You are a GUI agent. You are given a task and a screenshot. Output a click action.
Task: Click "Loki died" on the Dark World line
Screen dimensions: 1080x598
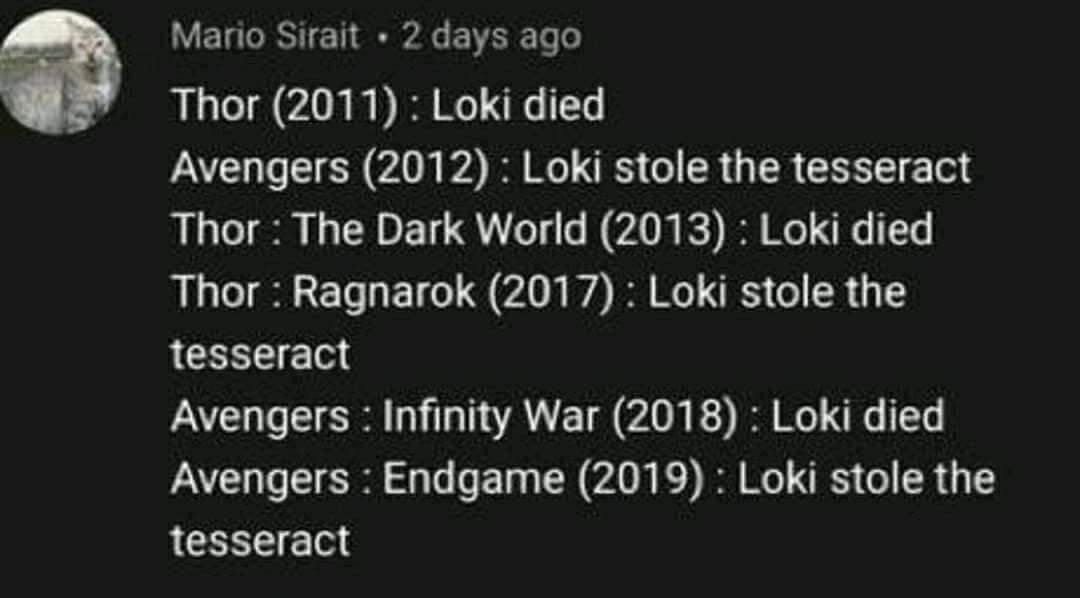click(x=846, y=229)
